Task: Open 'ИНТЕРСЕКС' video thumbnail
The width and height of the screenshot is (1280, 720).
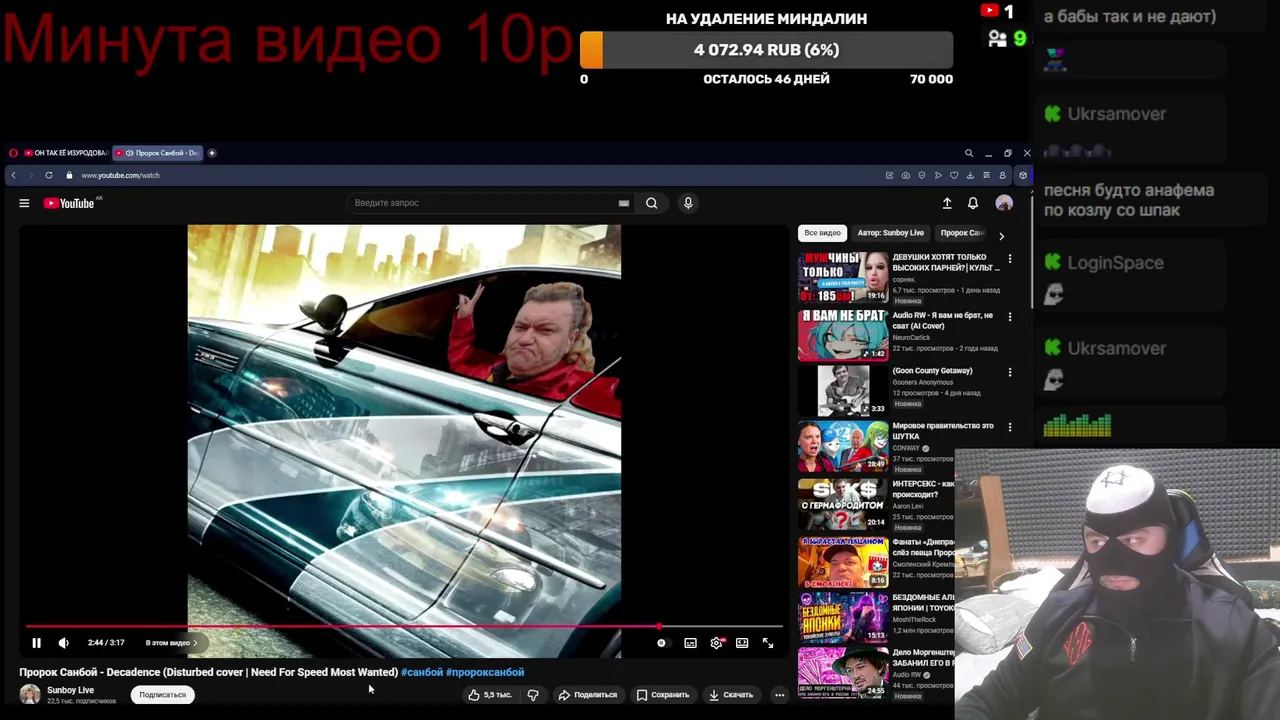Action: point(843,503)
